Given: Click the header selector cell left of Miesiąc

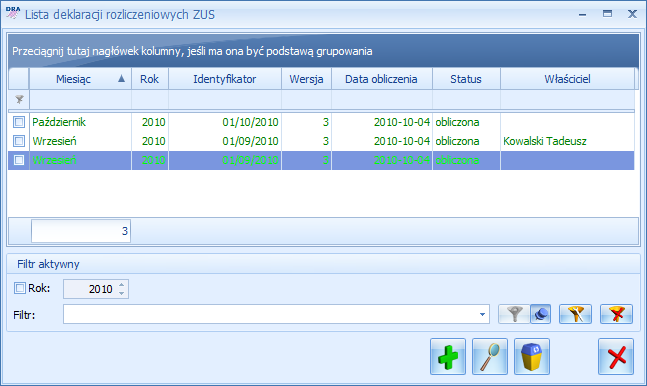Looking at the screenshot, I should (x=19, y=79).
